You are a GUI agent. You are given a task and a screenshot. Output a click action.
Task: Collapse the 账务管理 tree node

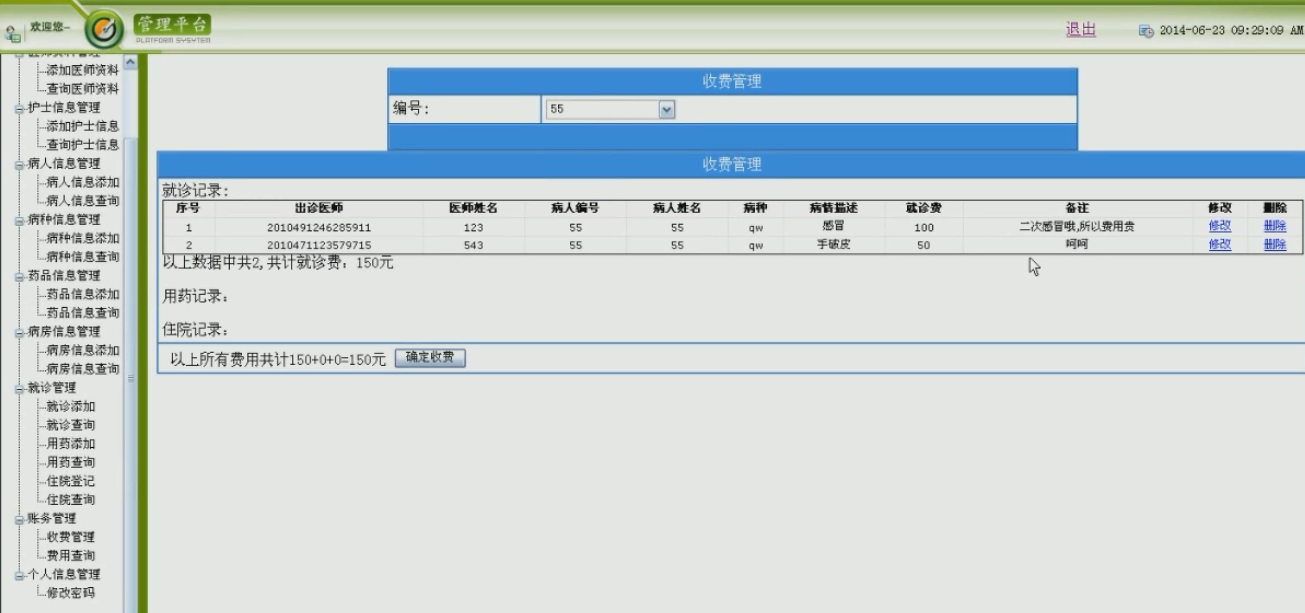coord(19,519)
